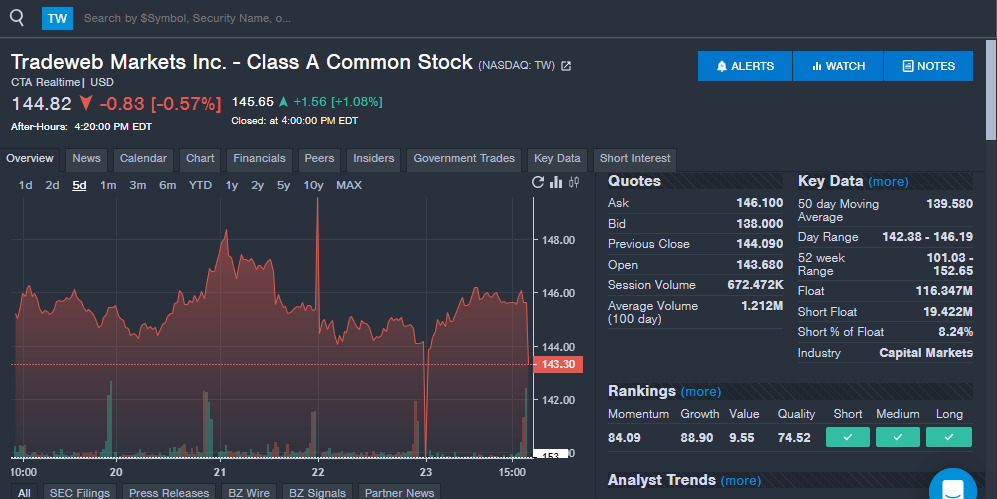Go to the Financials tab
Screen dimensions: 997x499
tap(259, 159)
